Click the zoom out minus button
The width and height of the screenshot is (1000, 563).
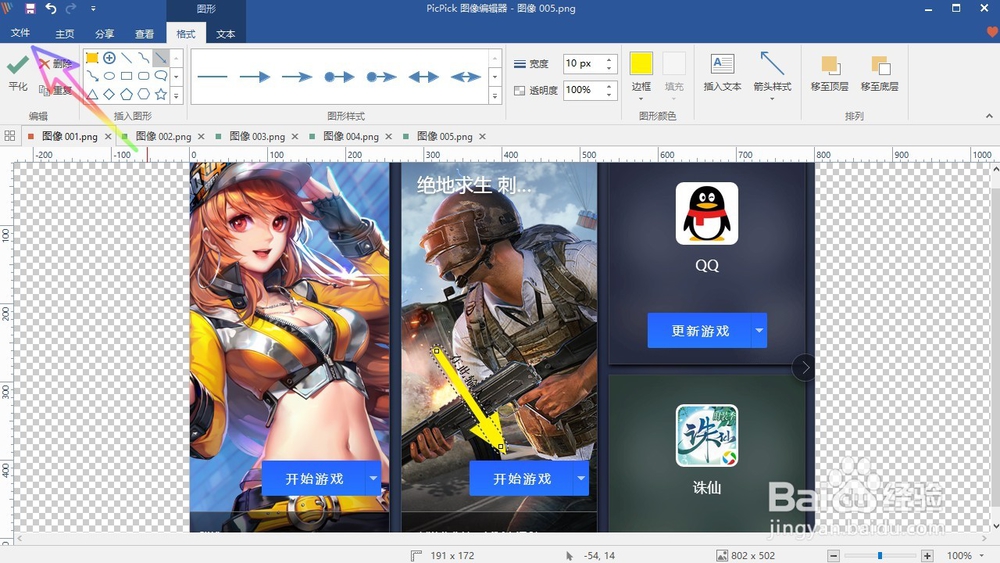pyautogui.click(x=834, y=556)
